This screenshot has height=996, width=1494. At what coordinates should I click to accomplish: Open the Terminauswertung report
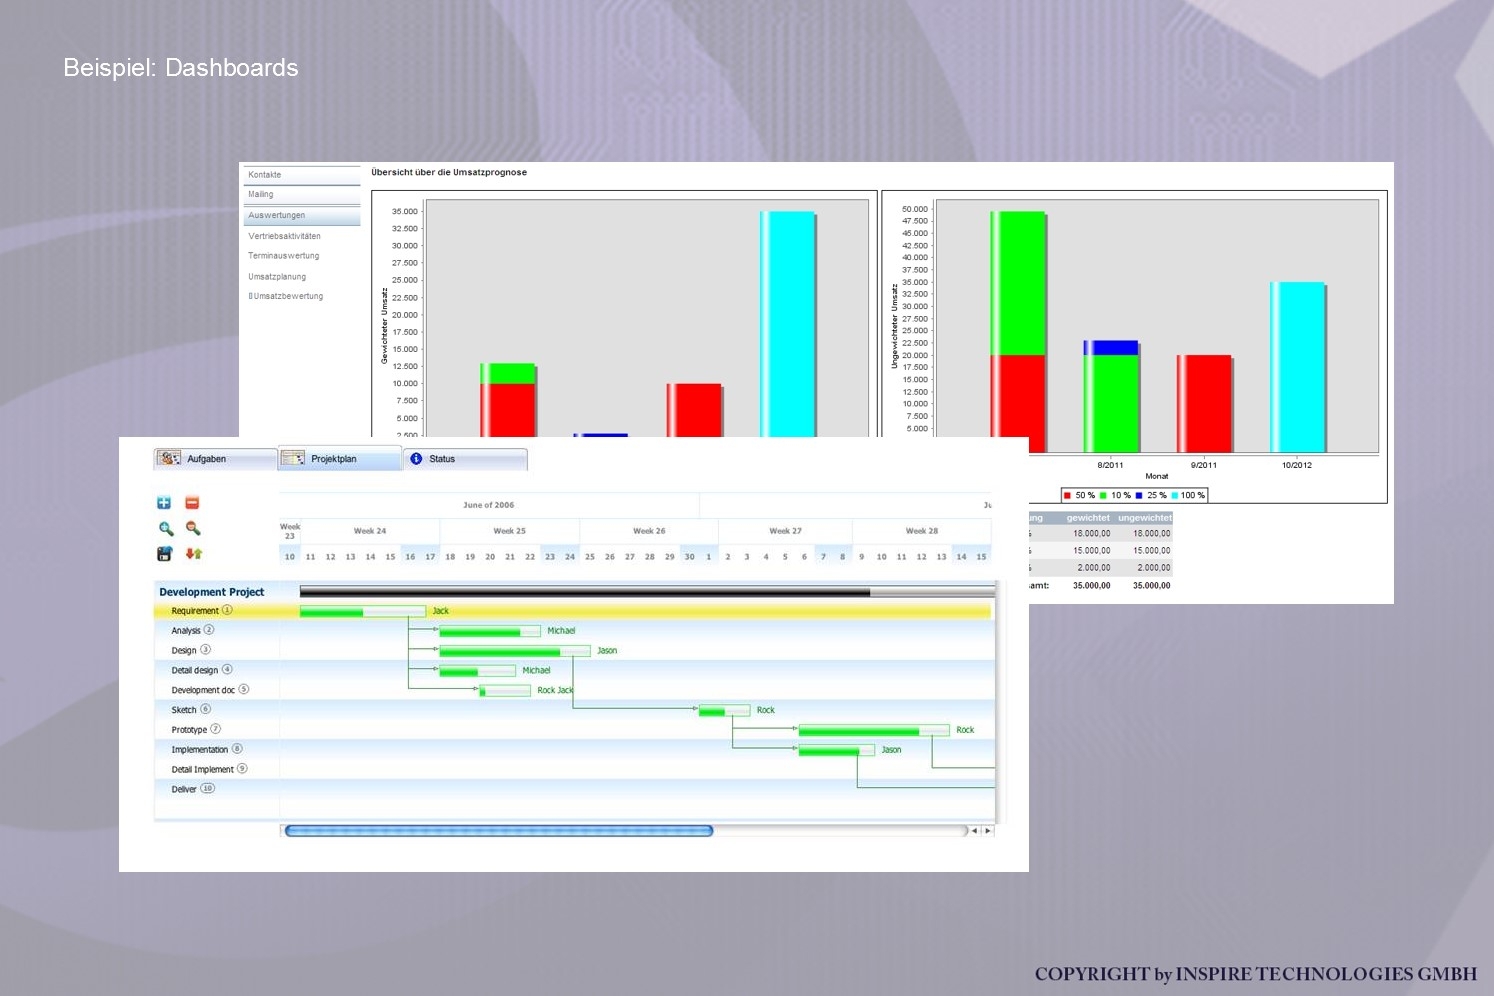(x=284, y=256)
